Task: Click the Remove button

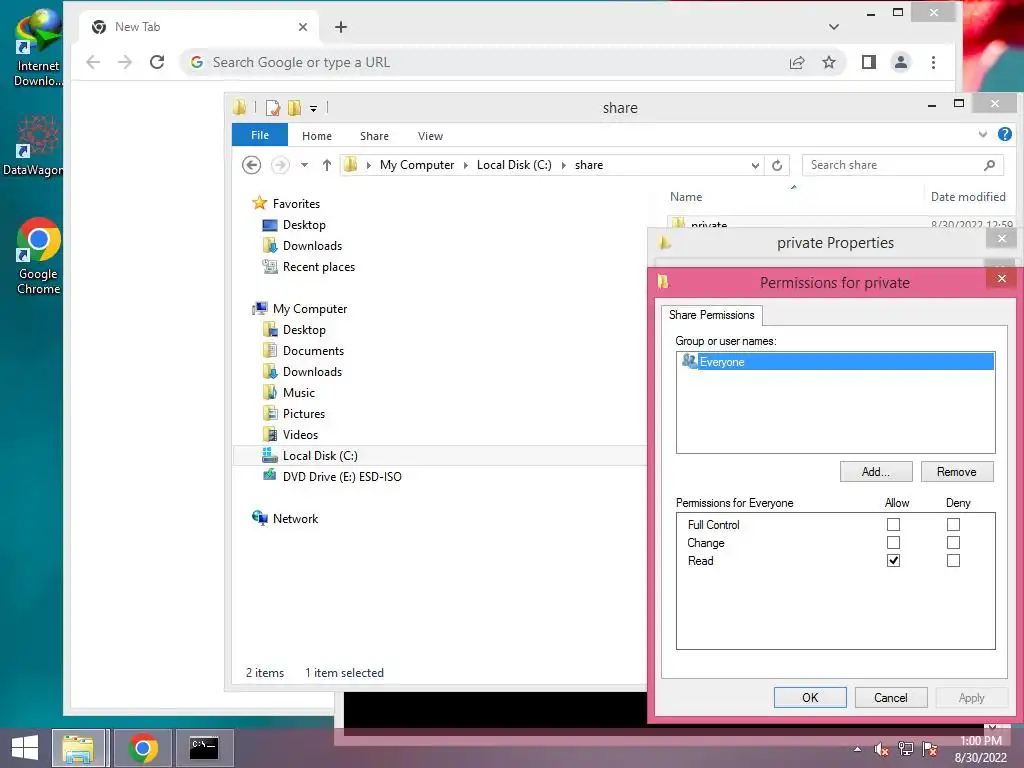Action: [957, 472]
